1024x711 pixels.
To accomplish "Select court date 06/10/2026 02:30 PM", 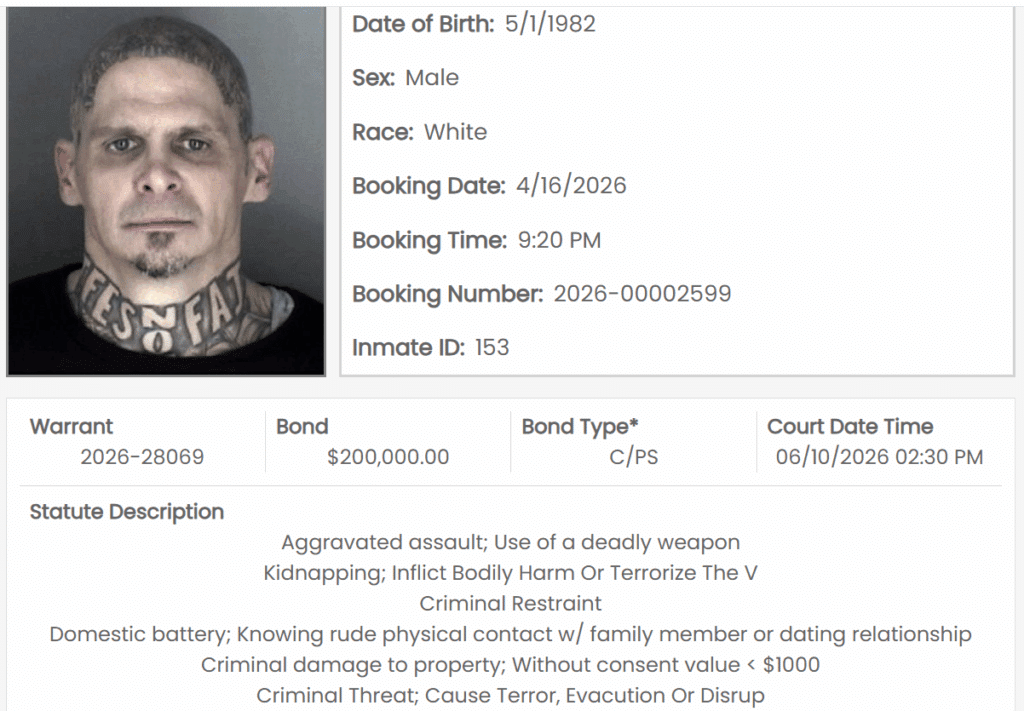I will pyautogui.click(x=879, y=456).
